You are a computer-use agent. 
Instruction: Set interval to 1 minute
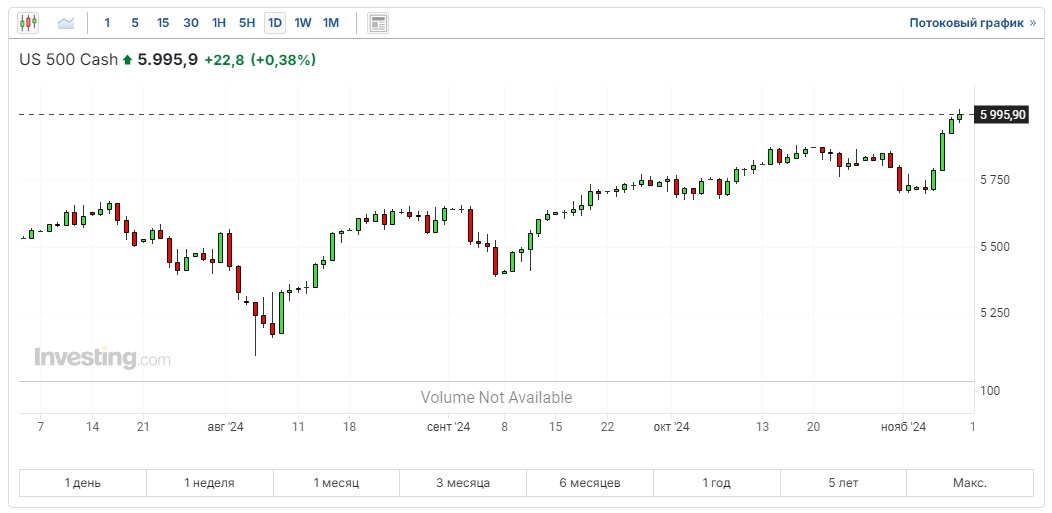click(x=107, y=23)
